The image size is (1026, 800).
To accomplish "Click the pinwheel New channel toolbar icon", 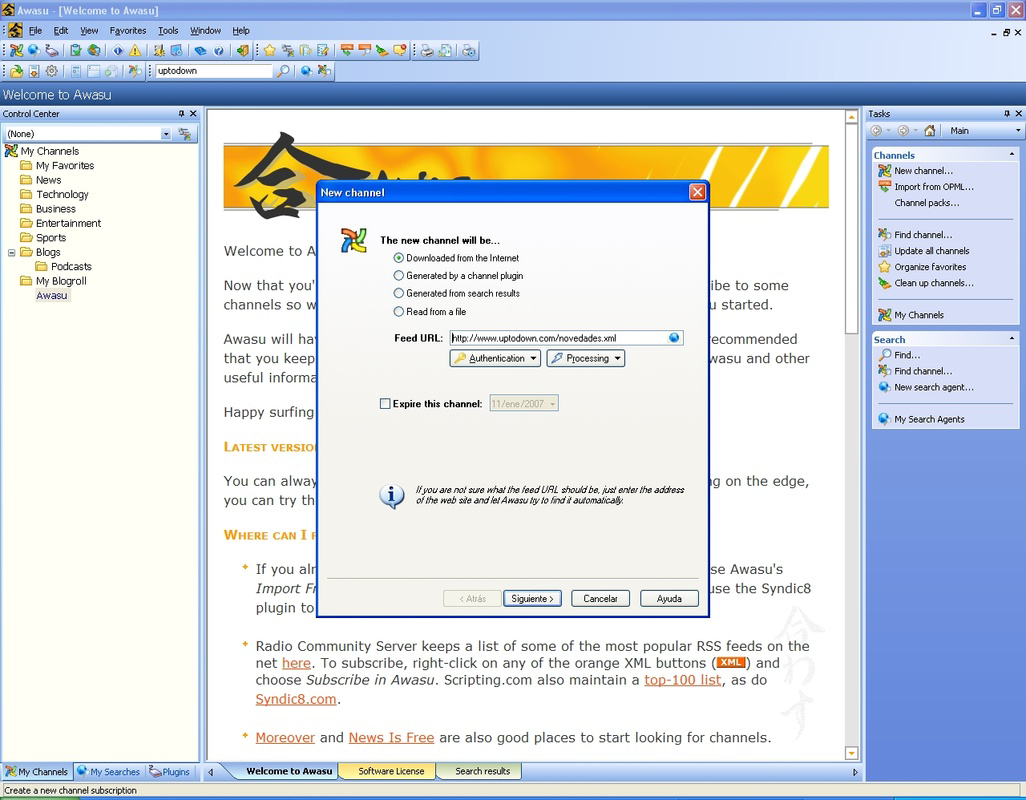I will tap(16, 50).
